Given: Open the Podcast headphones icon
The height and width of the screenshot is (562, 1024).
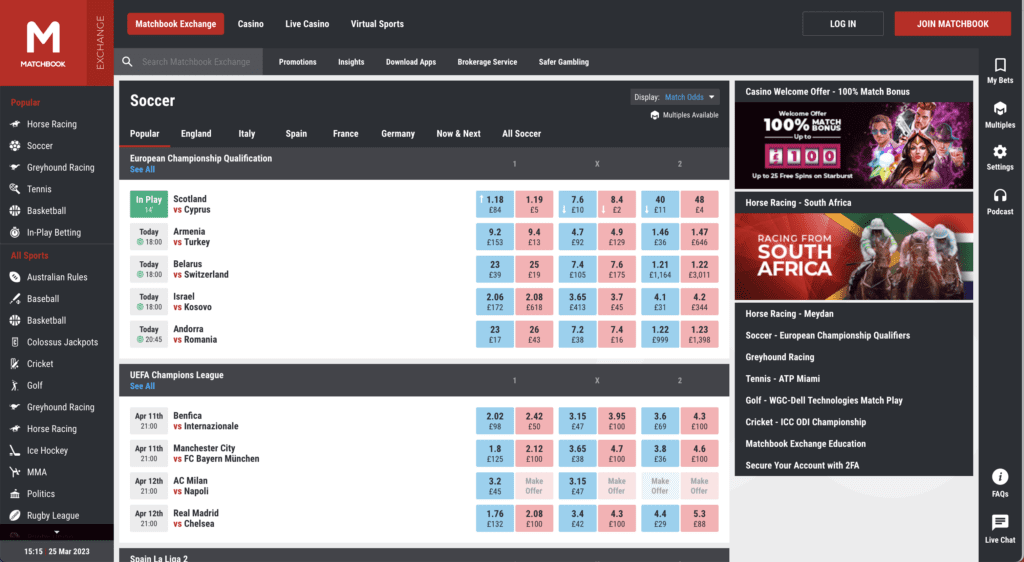Looking at the screenshot, I should tap(1000, 195).
